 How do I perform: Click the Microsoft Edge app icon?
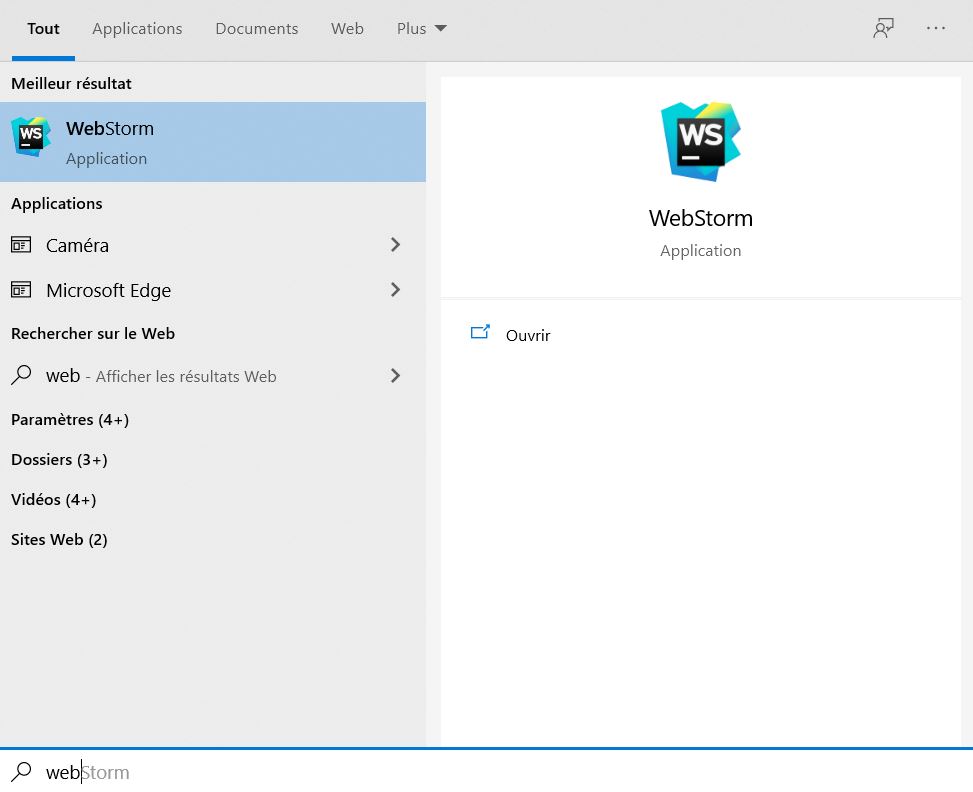coord(21,290)
